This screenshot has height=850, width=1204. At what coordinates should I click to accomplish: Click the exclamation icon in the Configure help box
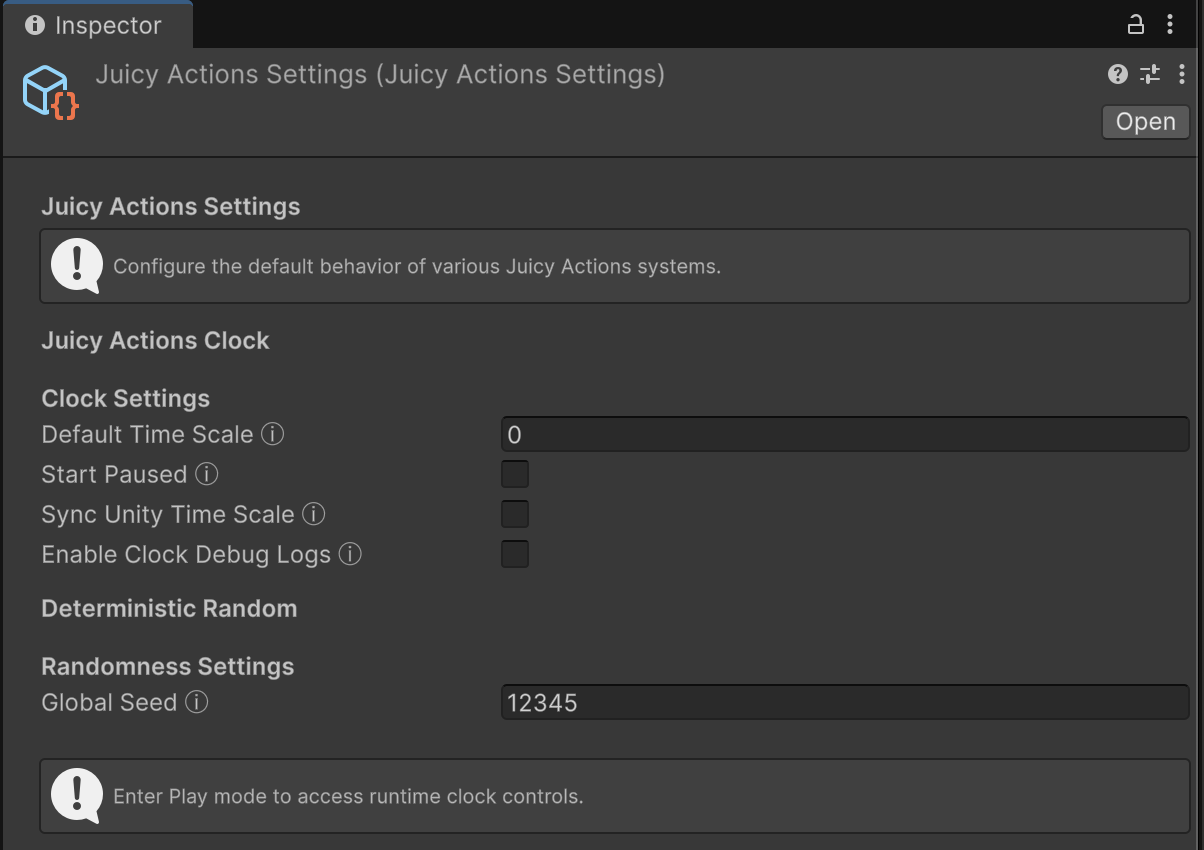[x=76, y=265]
